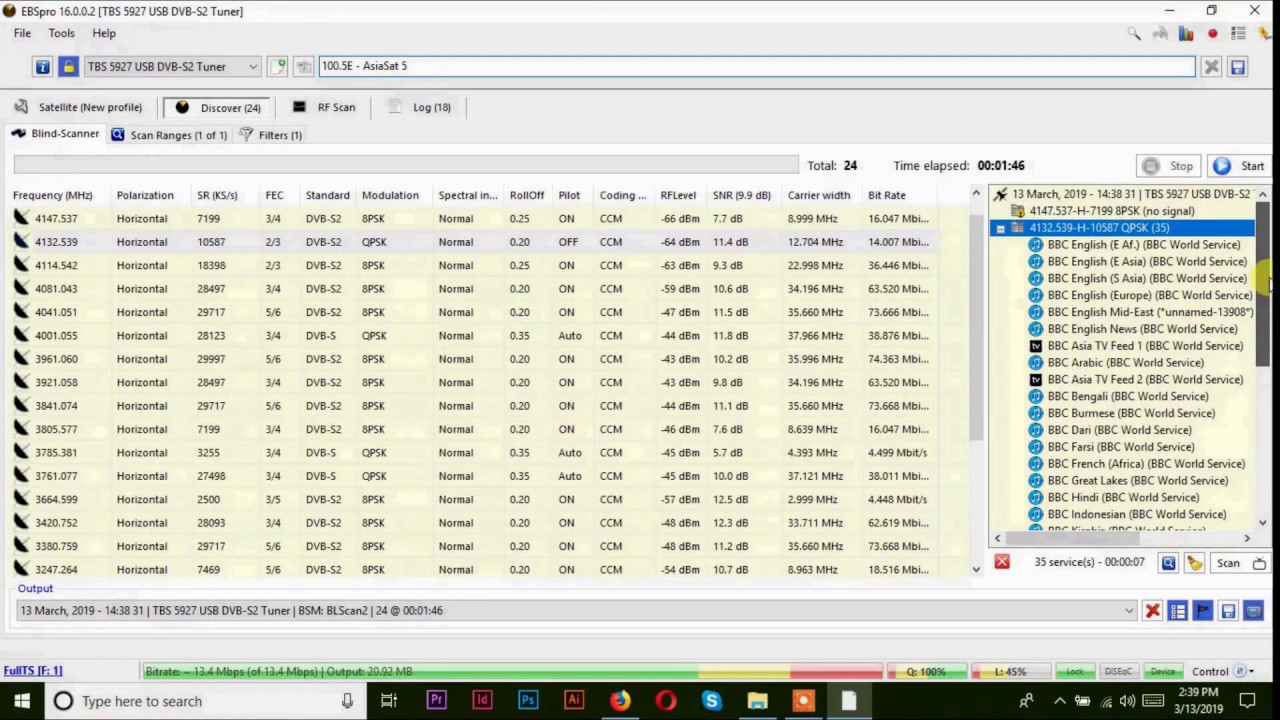
Task: Select the Discover (24) tab
Action: 218,107
